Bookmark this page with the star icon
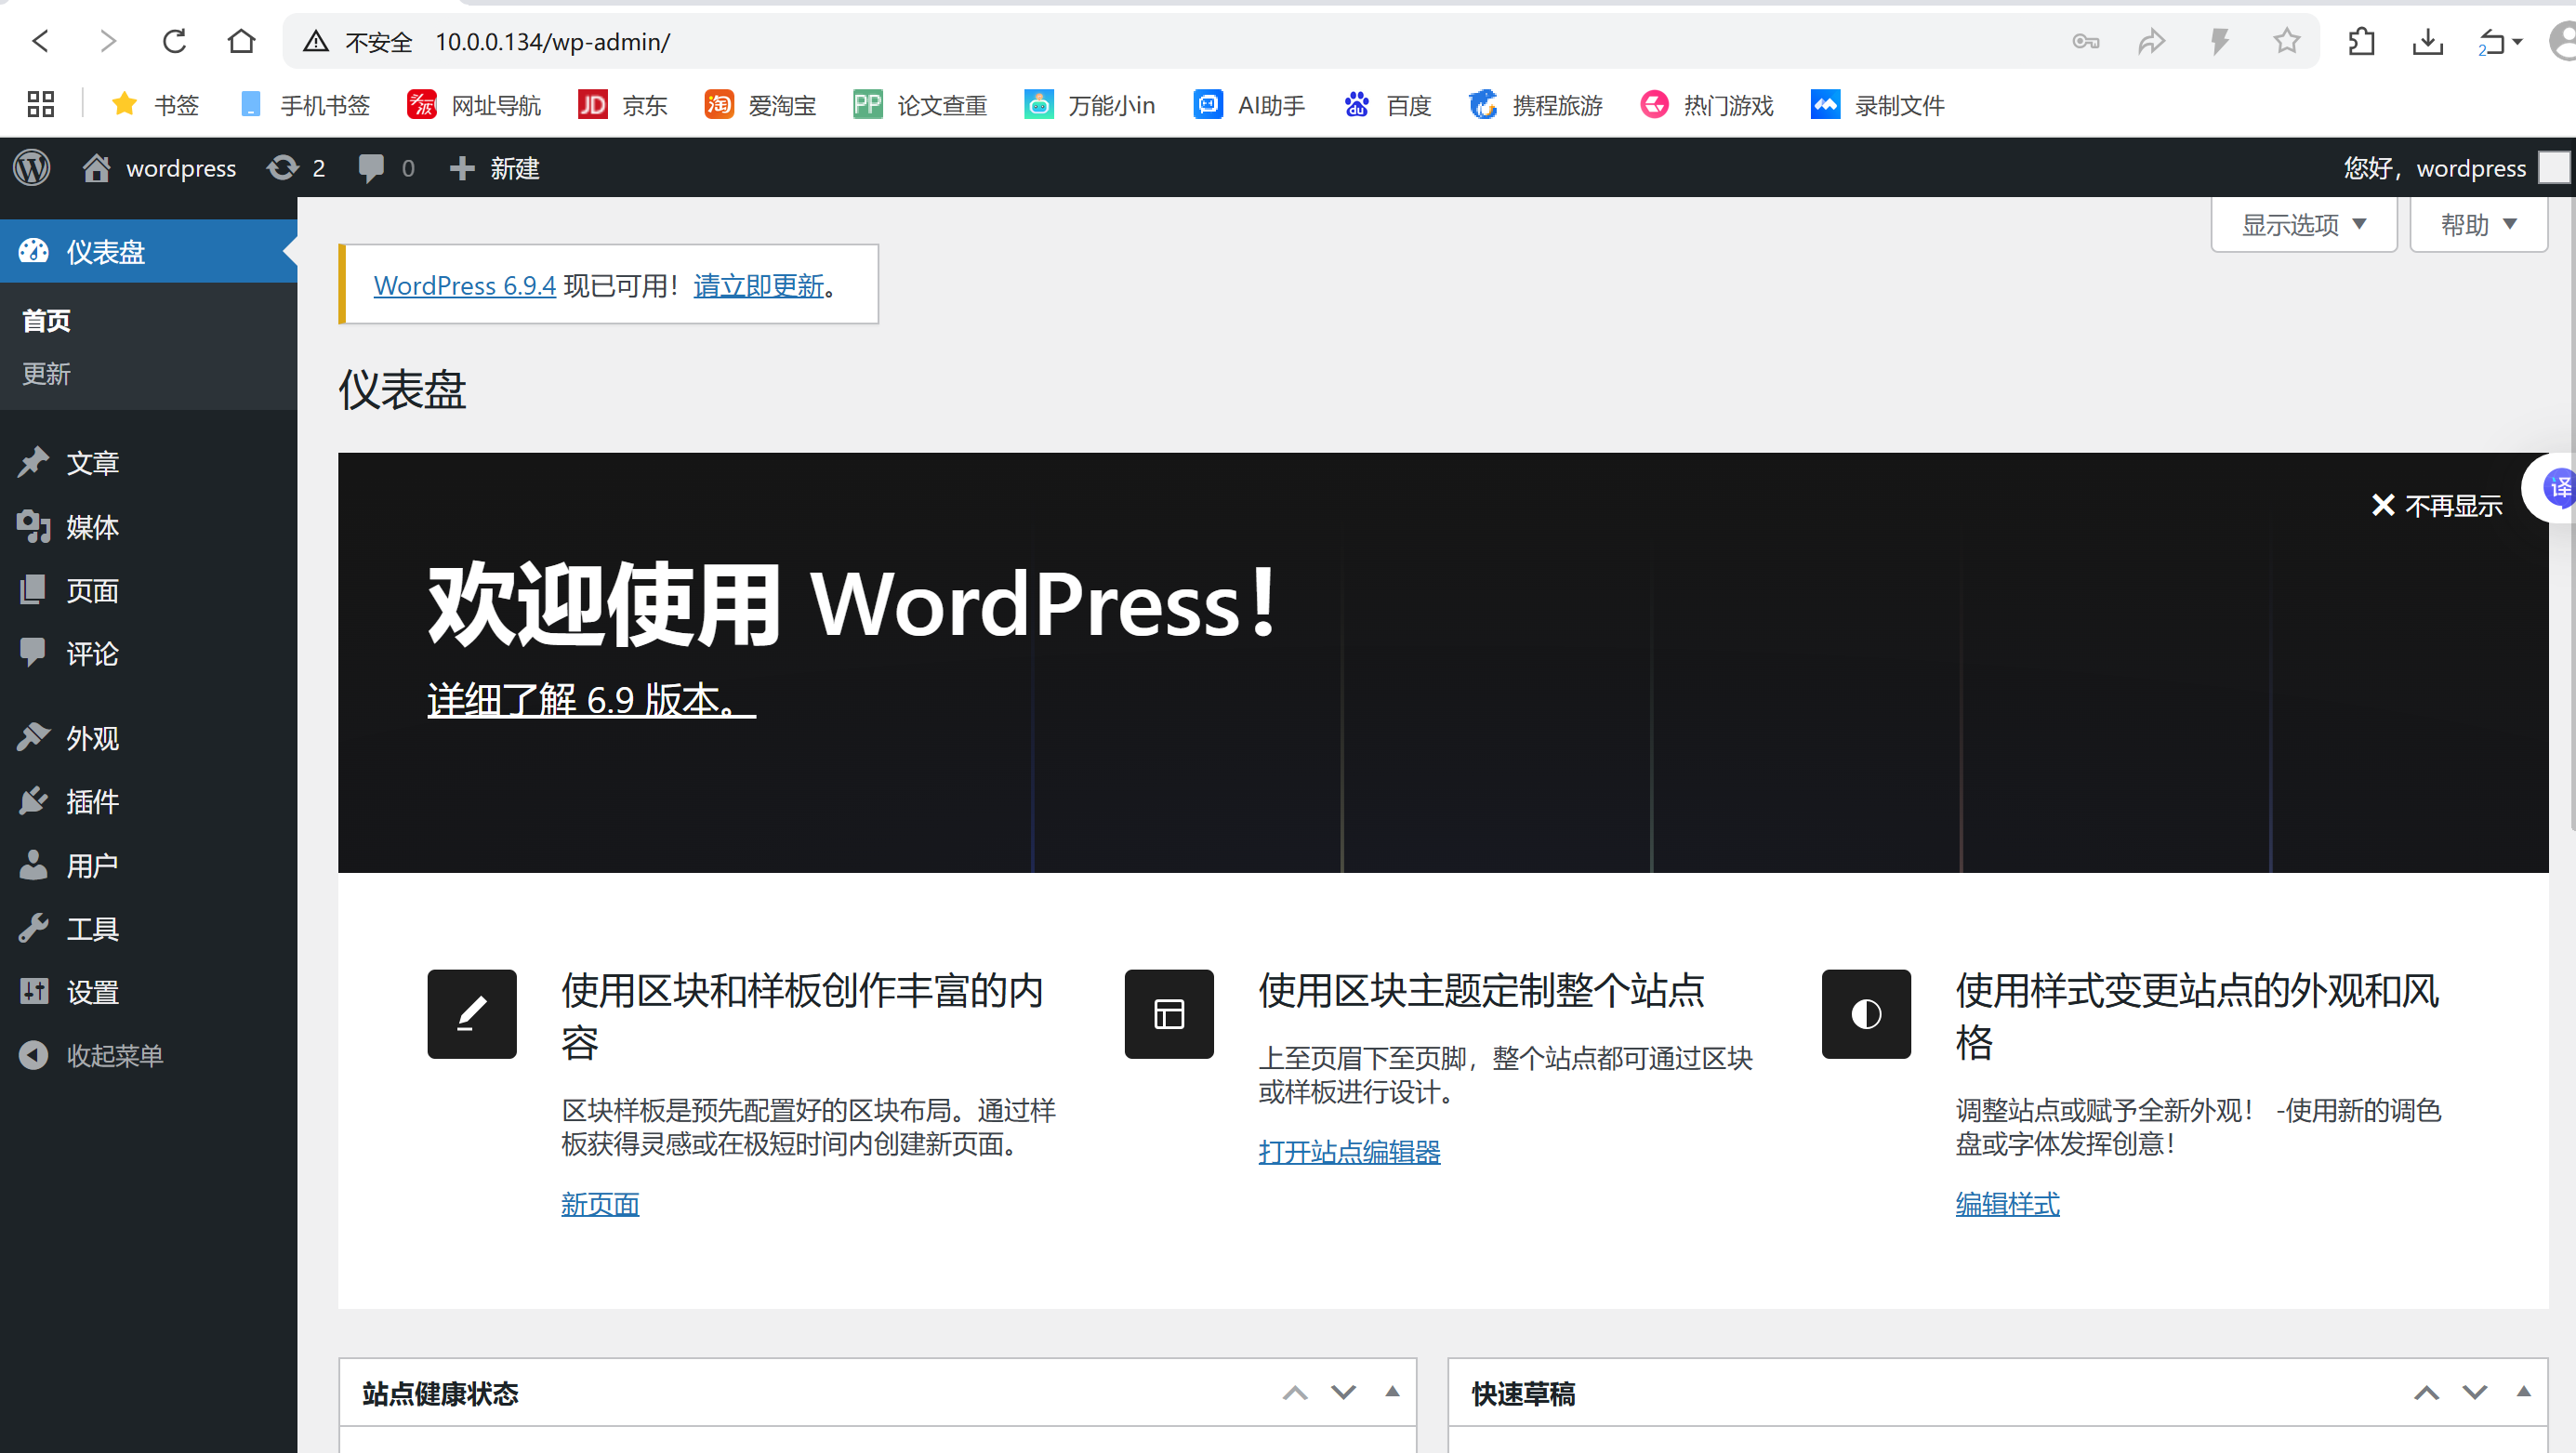2576x1453 pixels. [2286, 41]
